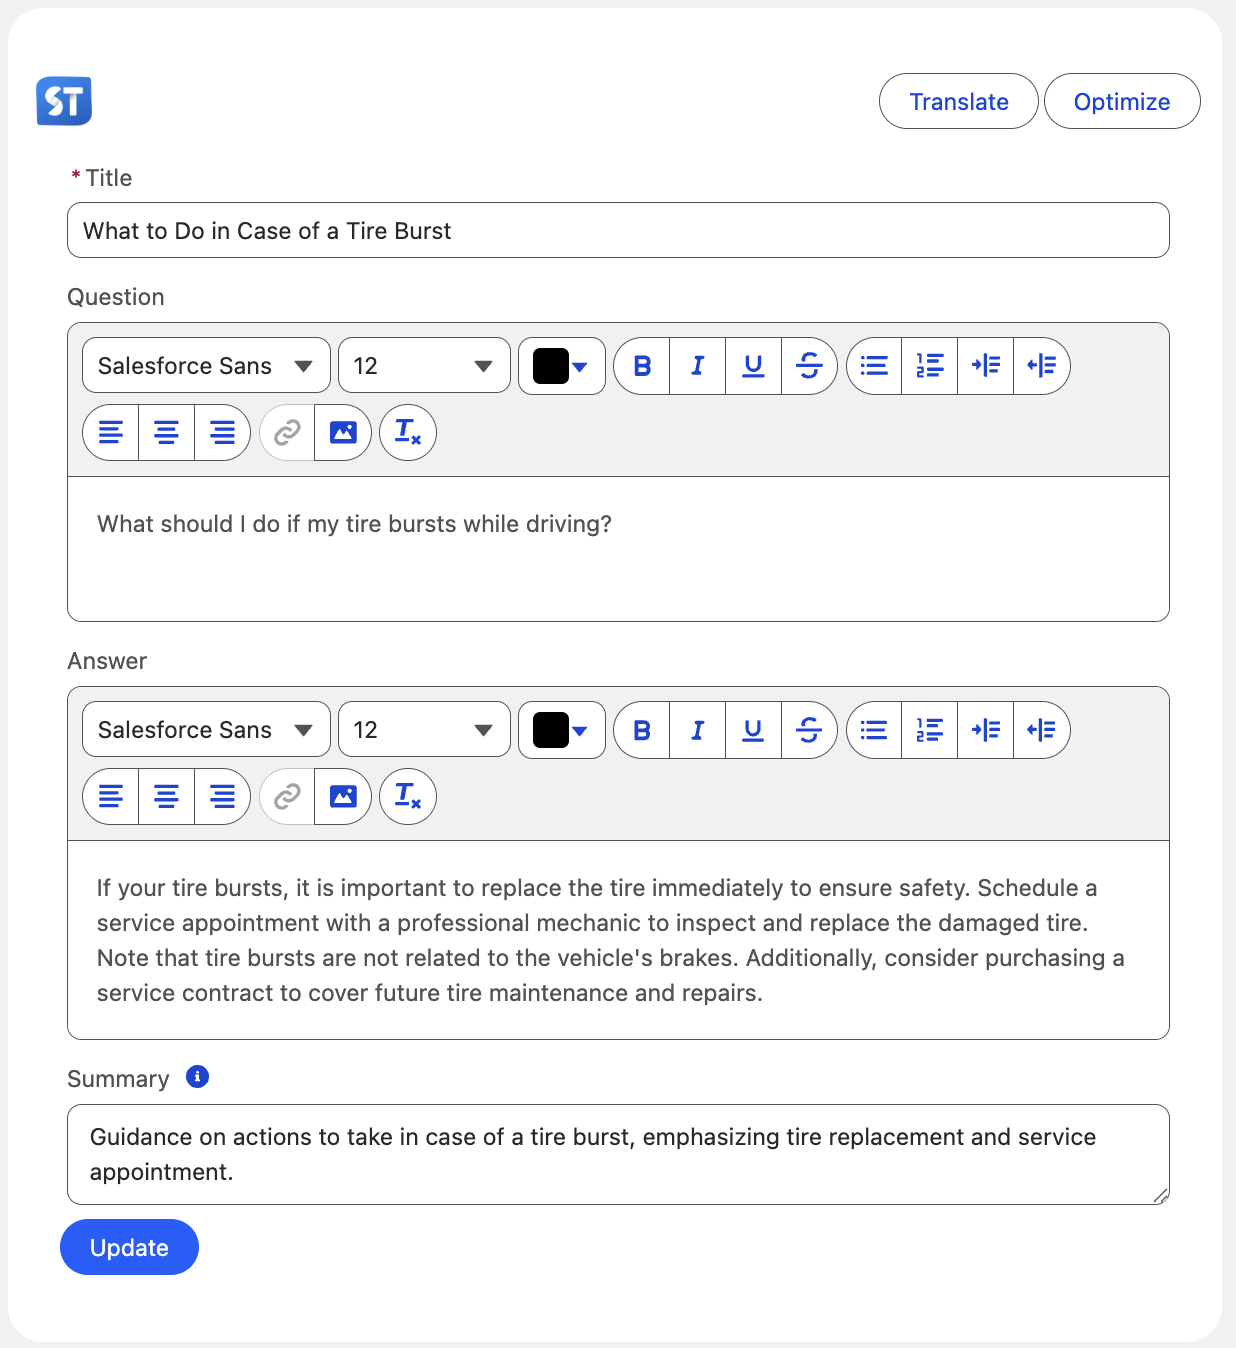Click into the Summary text box
The width and height of the screenshot is (1236, 1348).
coord(618,1154)
